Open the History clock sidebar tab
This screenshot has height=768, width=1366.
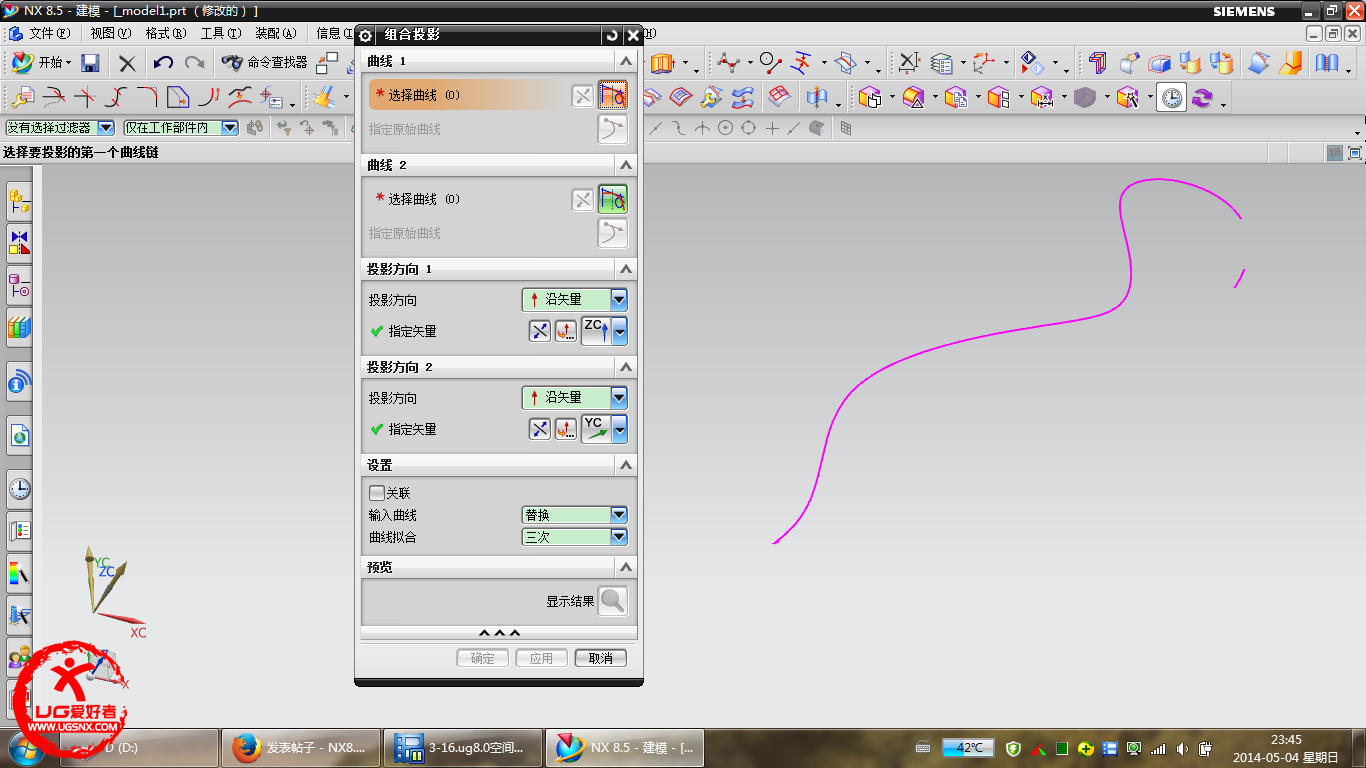[19, 489]
